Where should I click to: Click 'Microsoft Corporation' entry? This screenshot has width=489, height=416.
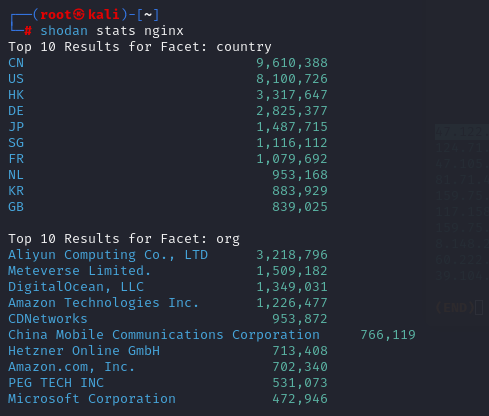92,399
